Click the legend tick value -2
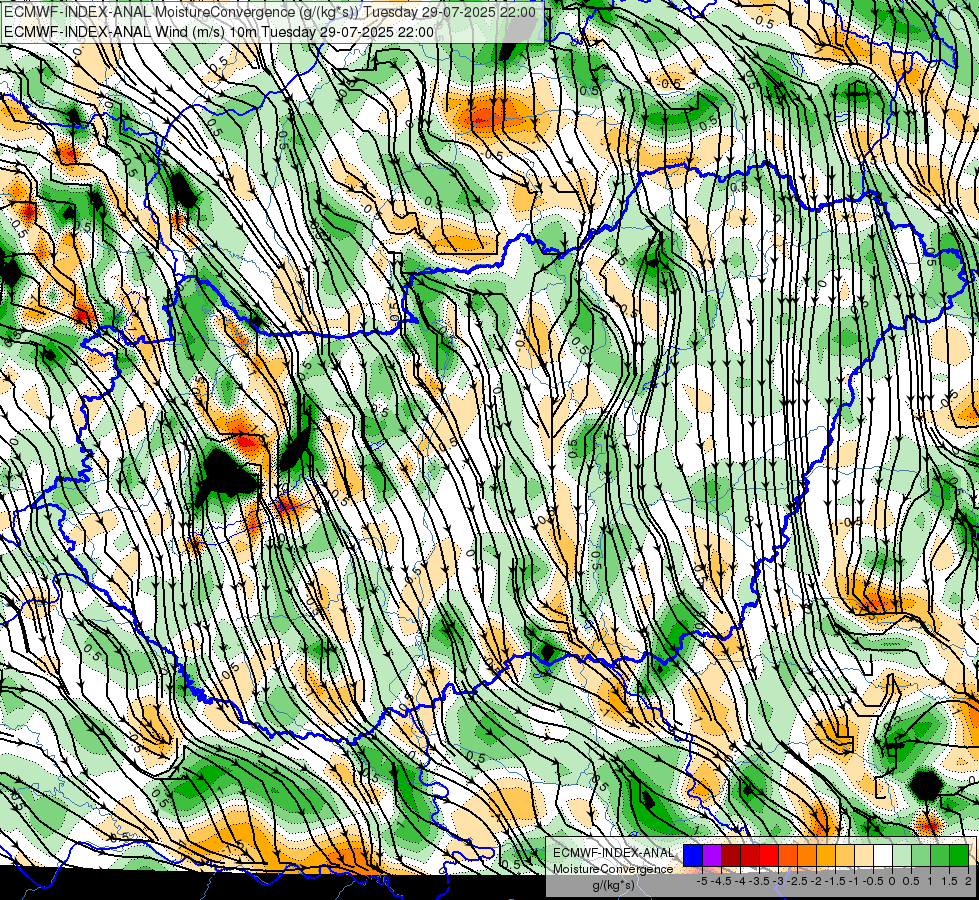Viewport: 979px width, 900px height. tap(816, 881)
